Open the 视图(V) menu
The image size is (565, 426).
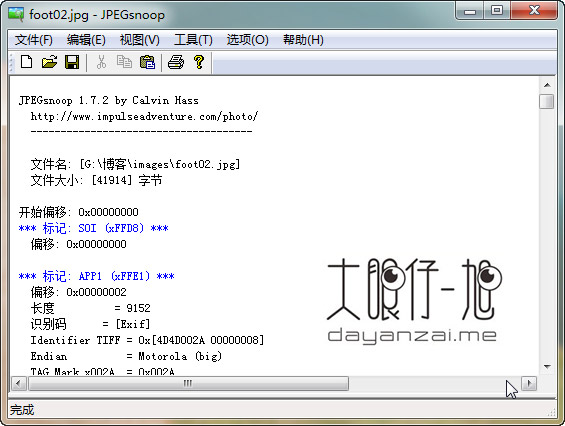(139, 40)
